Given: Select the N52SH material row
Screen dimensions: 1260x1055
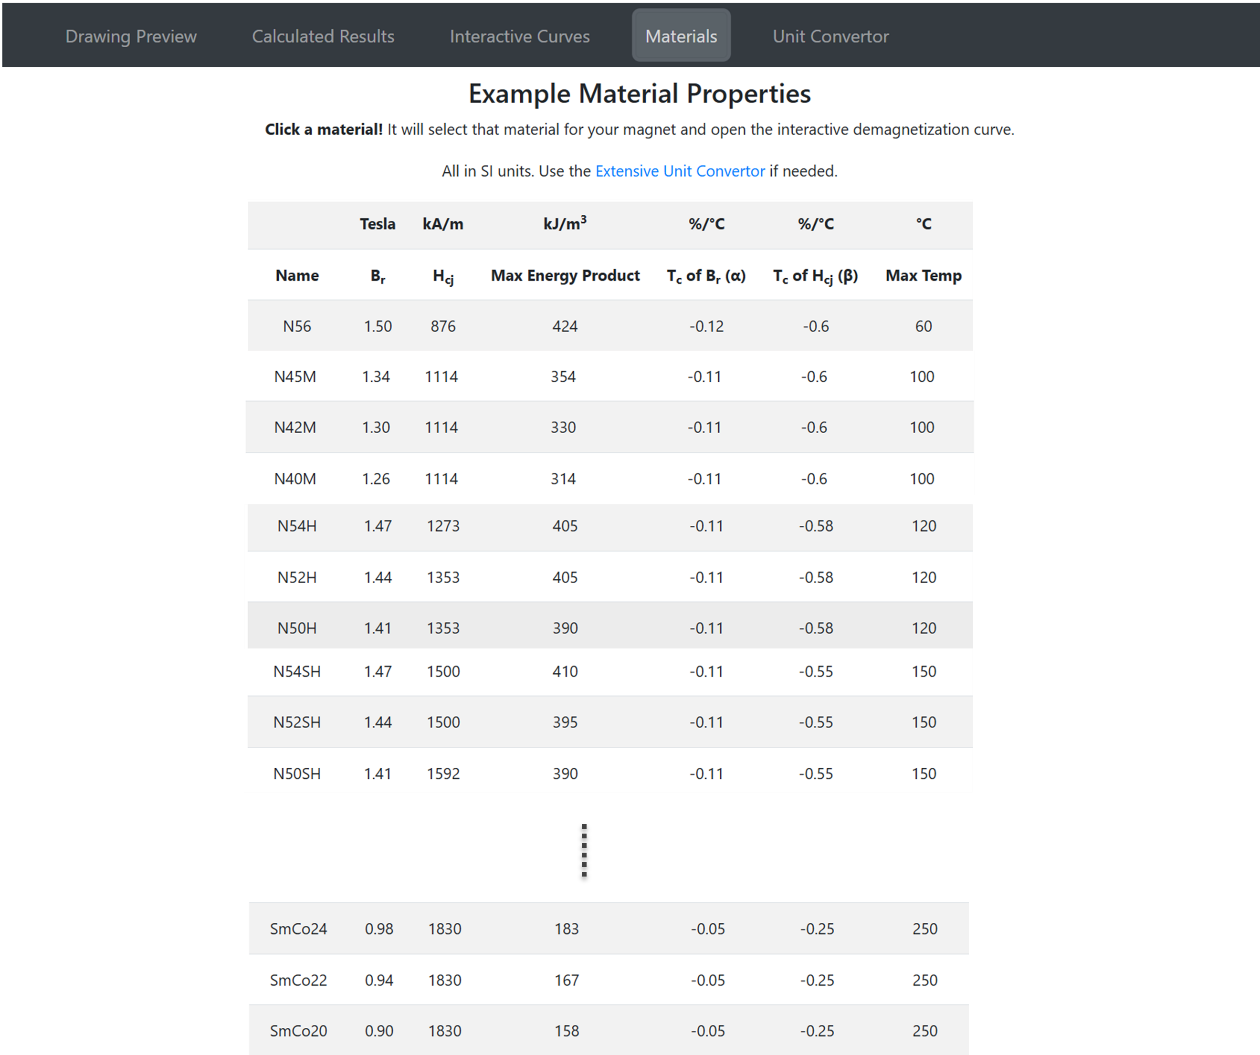Looking at the screenshot, I should 297,722.
